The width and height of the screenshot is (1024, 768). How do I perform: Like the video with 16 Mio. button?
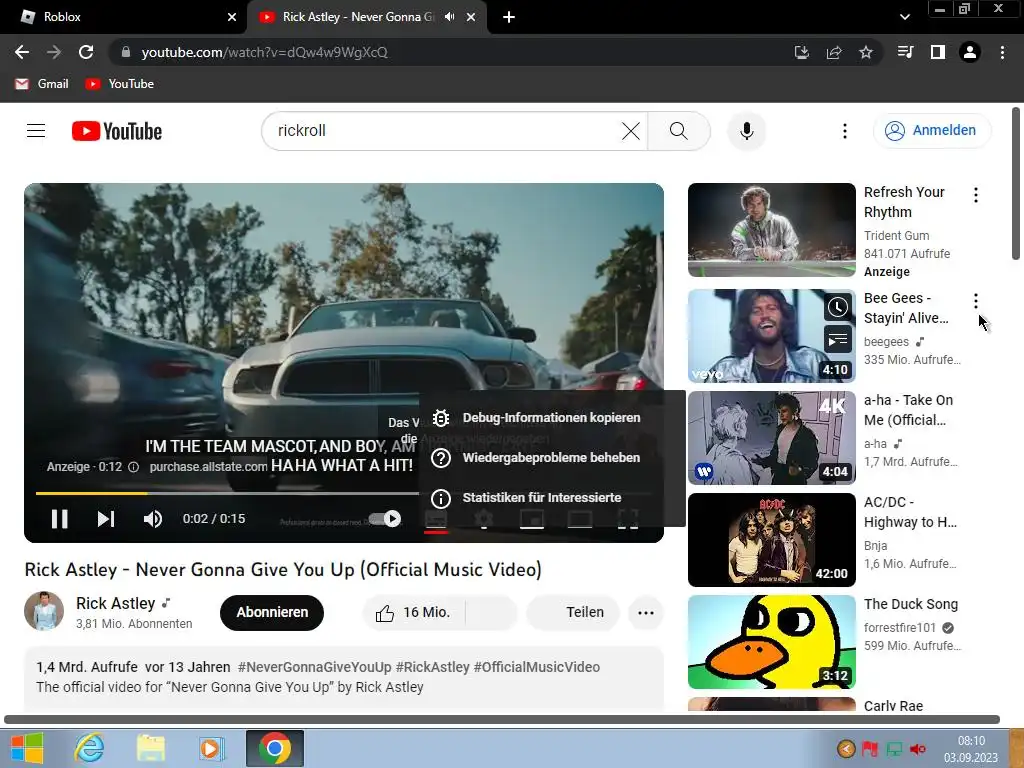coord(414,613)
